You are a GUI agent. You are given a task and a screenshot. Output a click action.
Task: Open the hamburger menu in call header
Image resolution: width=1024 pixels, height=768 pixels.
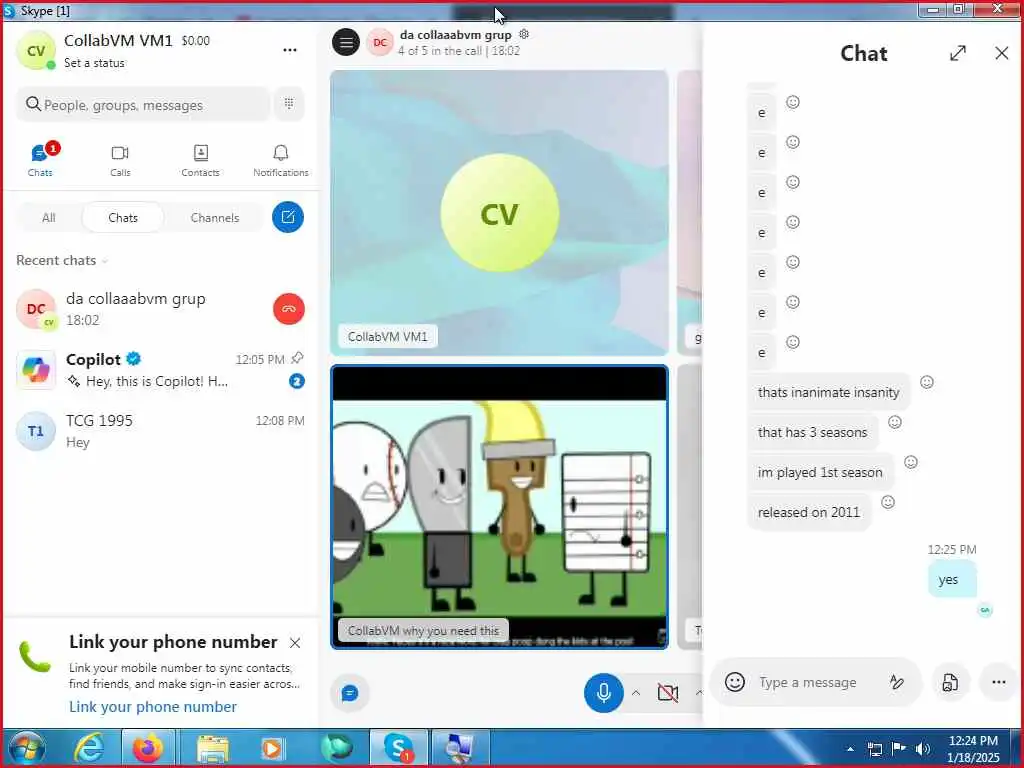tap(346, 42)
